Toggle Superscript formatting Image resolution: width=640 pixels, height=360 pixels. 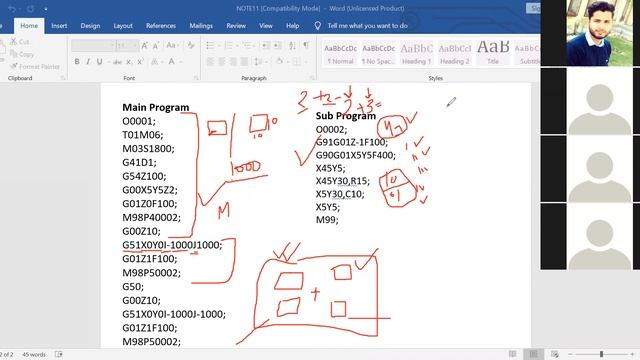(x=140, y=62)
